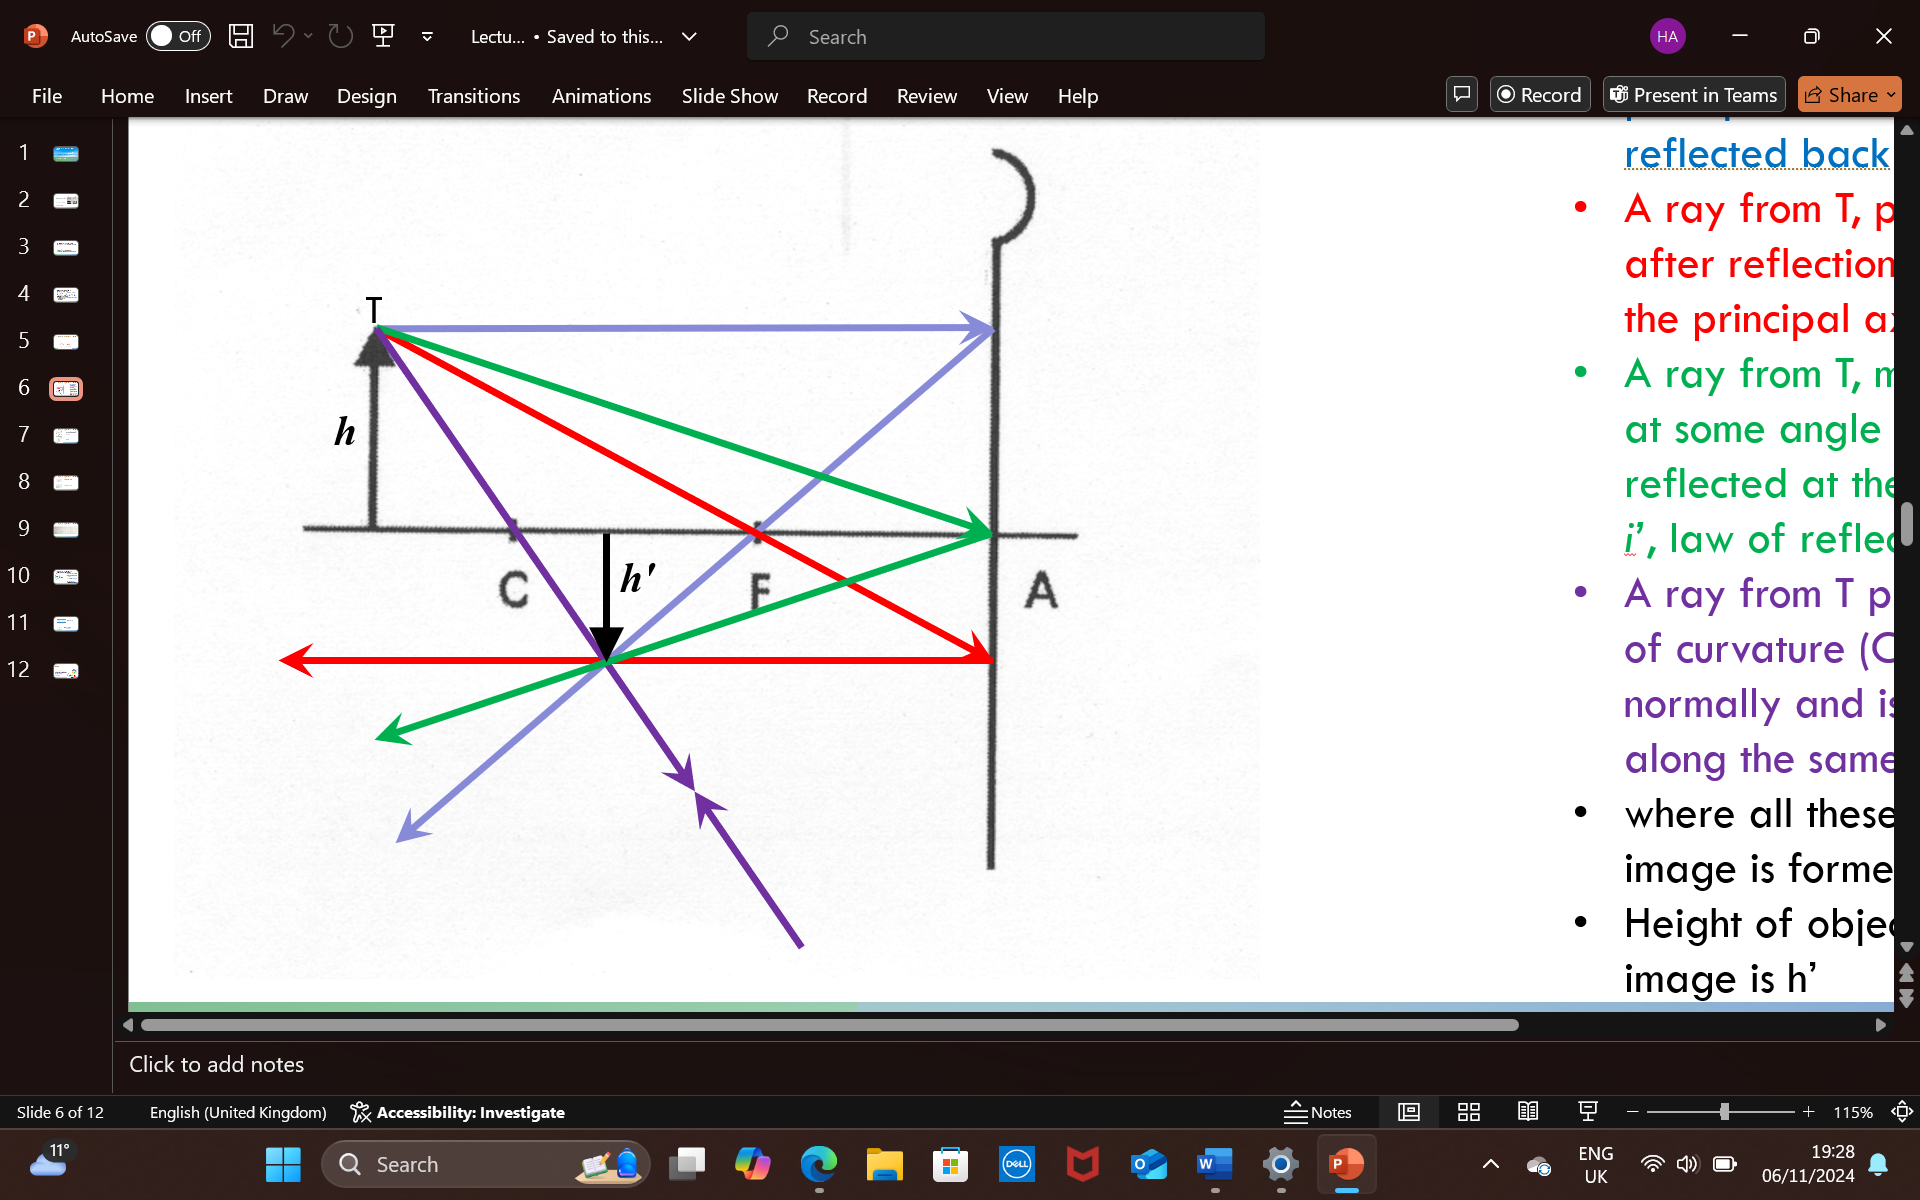
Task: Open the File menu
Action: pyautogui.click(x=47, y=96)
